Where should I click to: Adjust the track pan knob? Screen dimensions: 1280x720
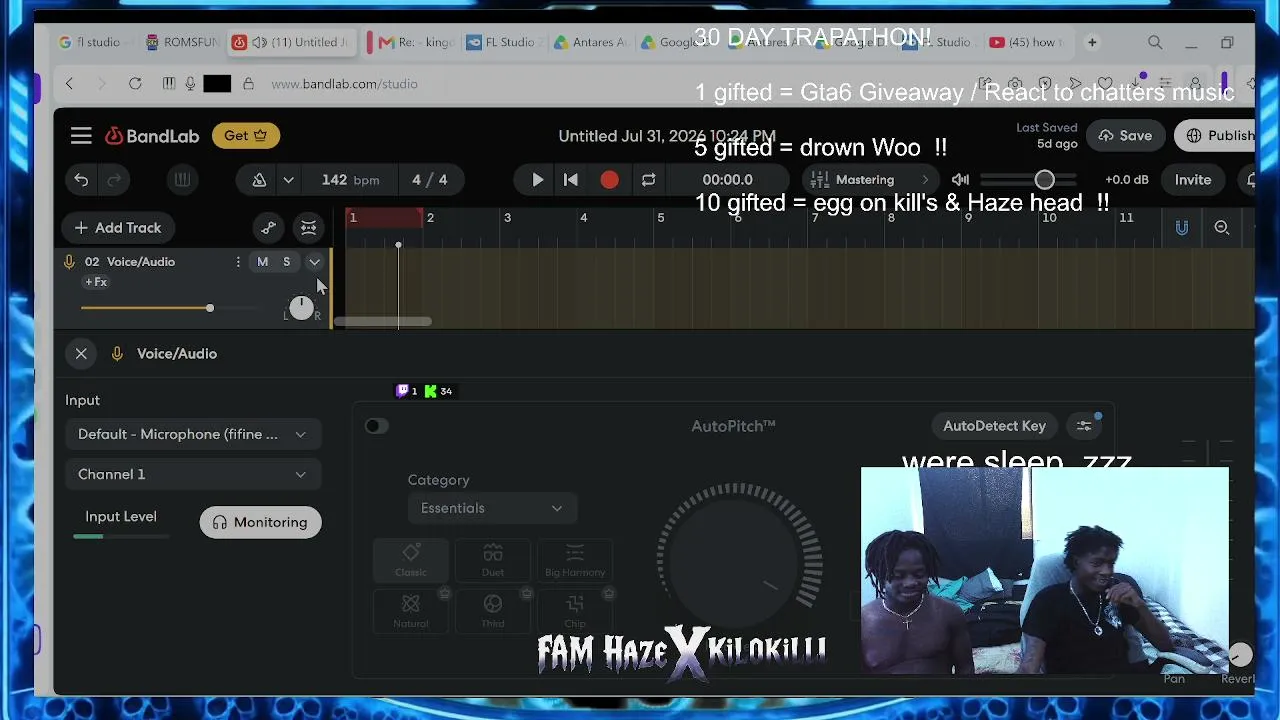301,308
